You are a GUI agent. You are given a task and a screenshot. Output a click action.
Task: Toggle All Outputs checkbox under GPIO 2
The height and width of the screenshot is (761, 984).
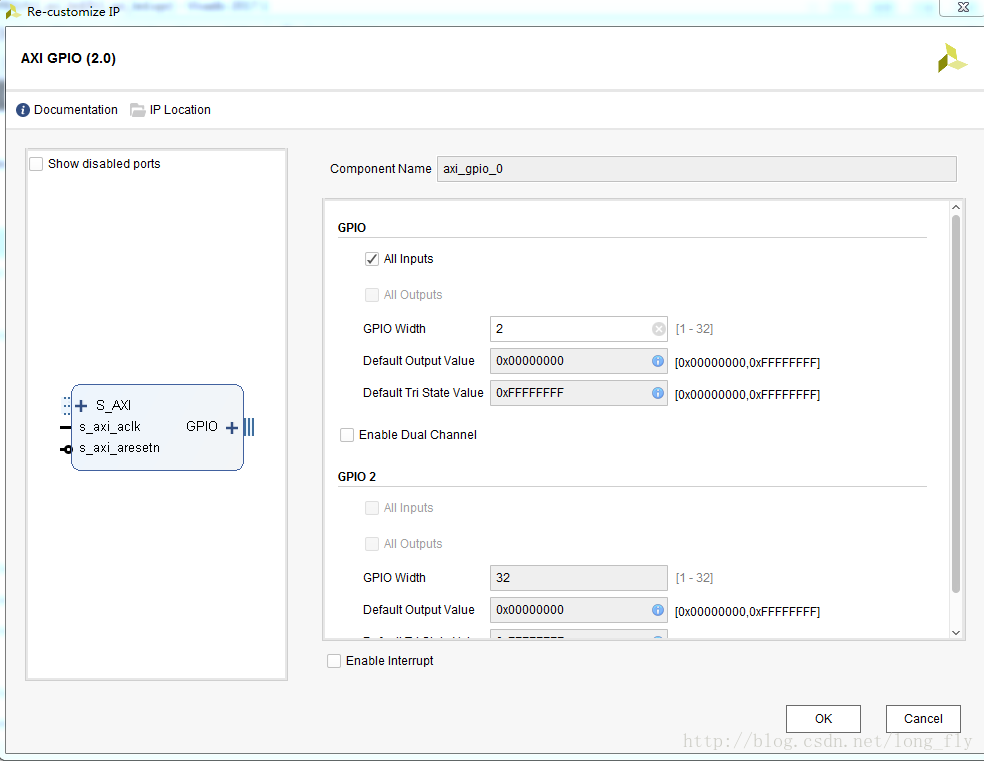(x=372, y=544)
